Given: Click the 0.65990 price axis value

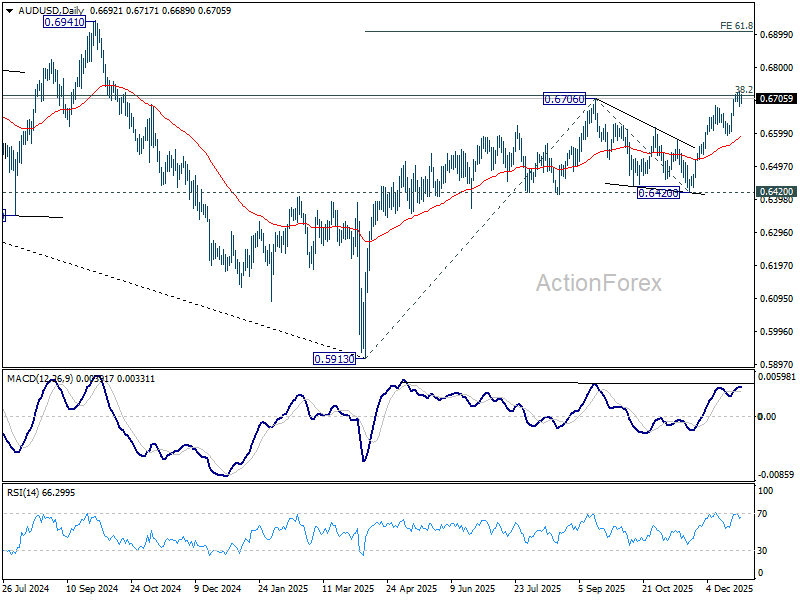Looking at the screenshot, I should coord(777,134).
